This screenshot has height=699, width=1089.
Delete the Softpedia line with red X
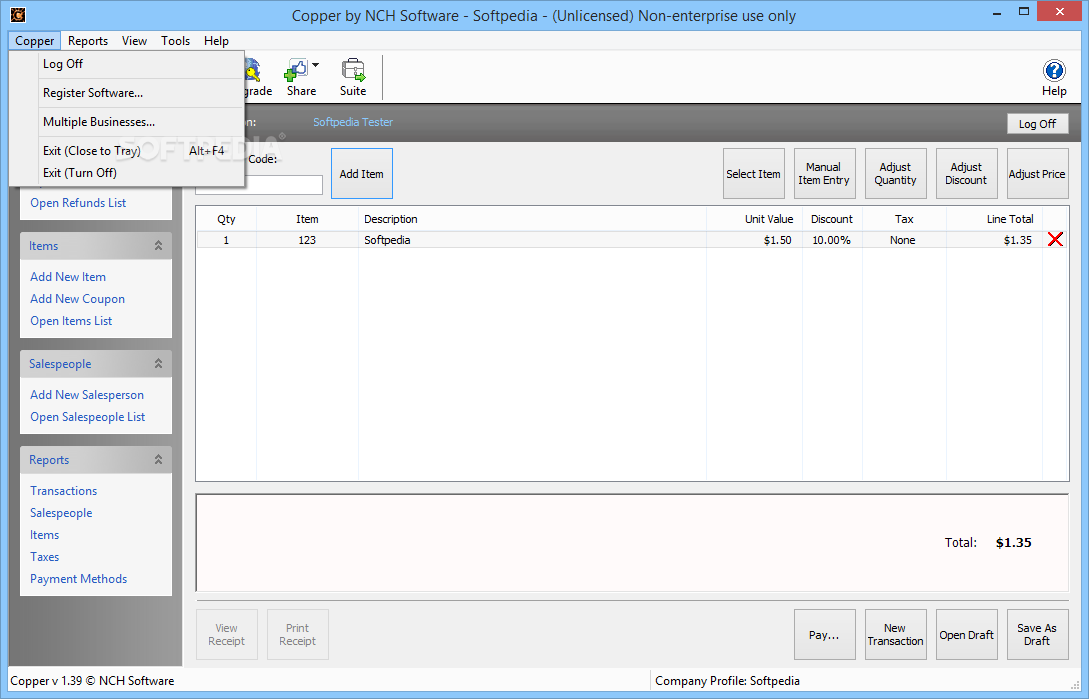(1055, 240)
